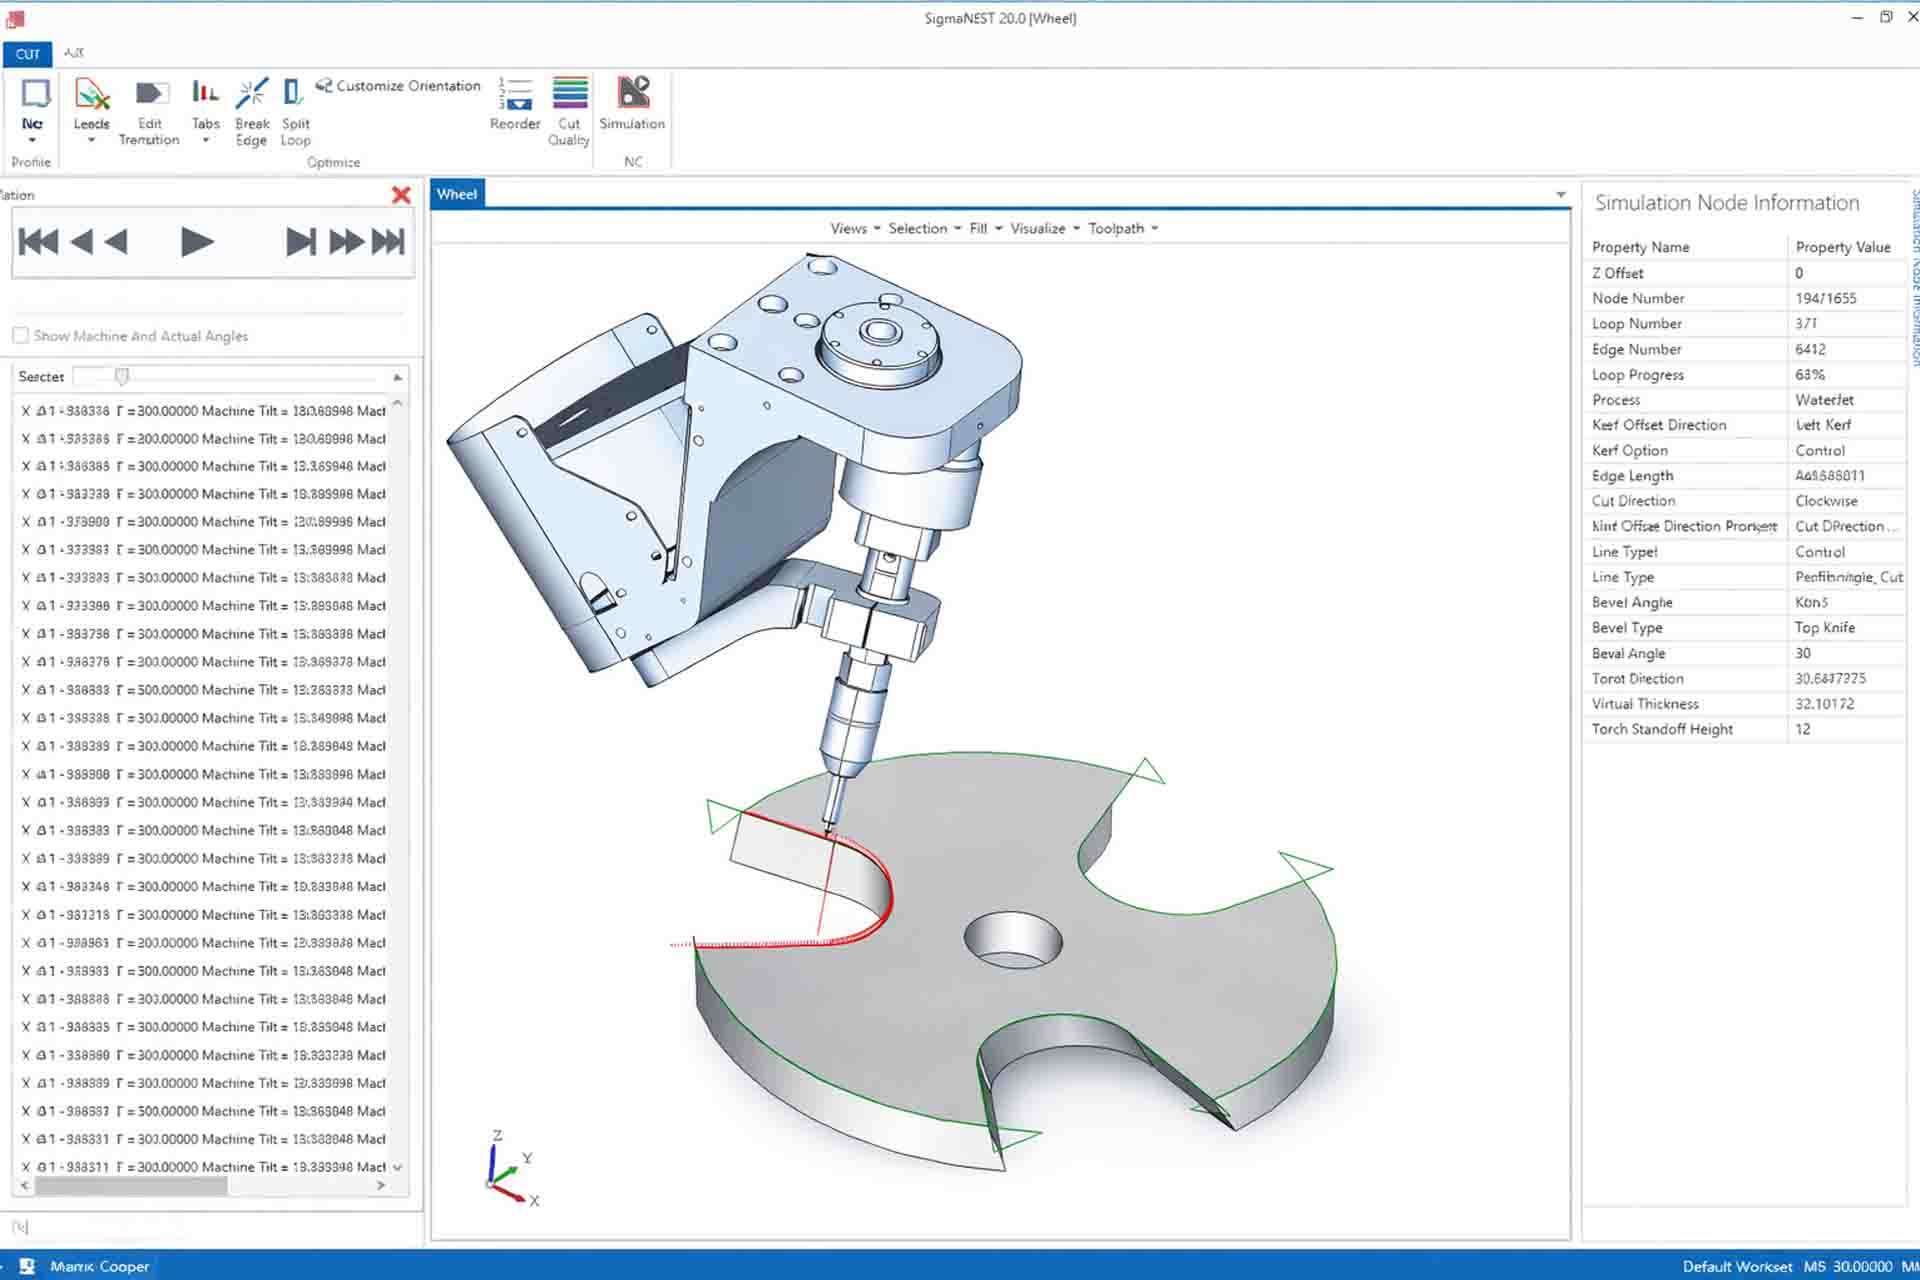The height and width of the screenshot is (1280, 1920).
Task: Click the status bar user icon
Action: 27,1266
